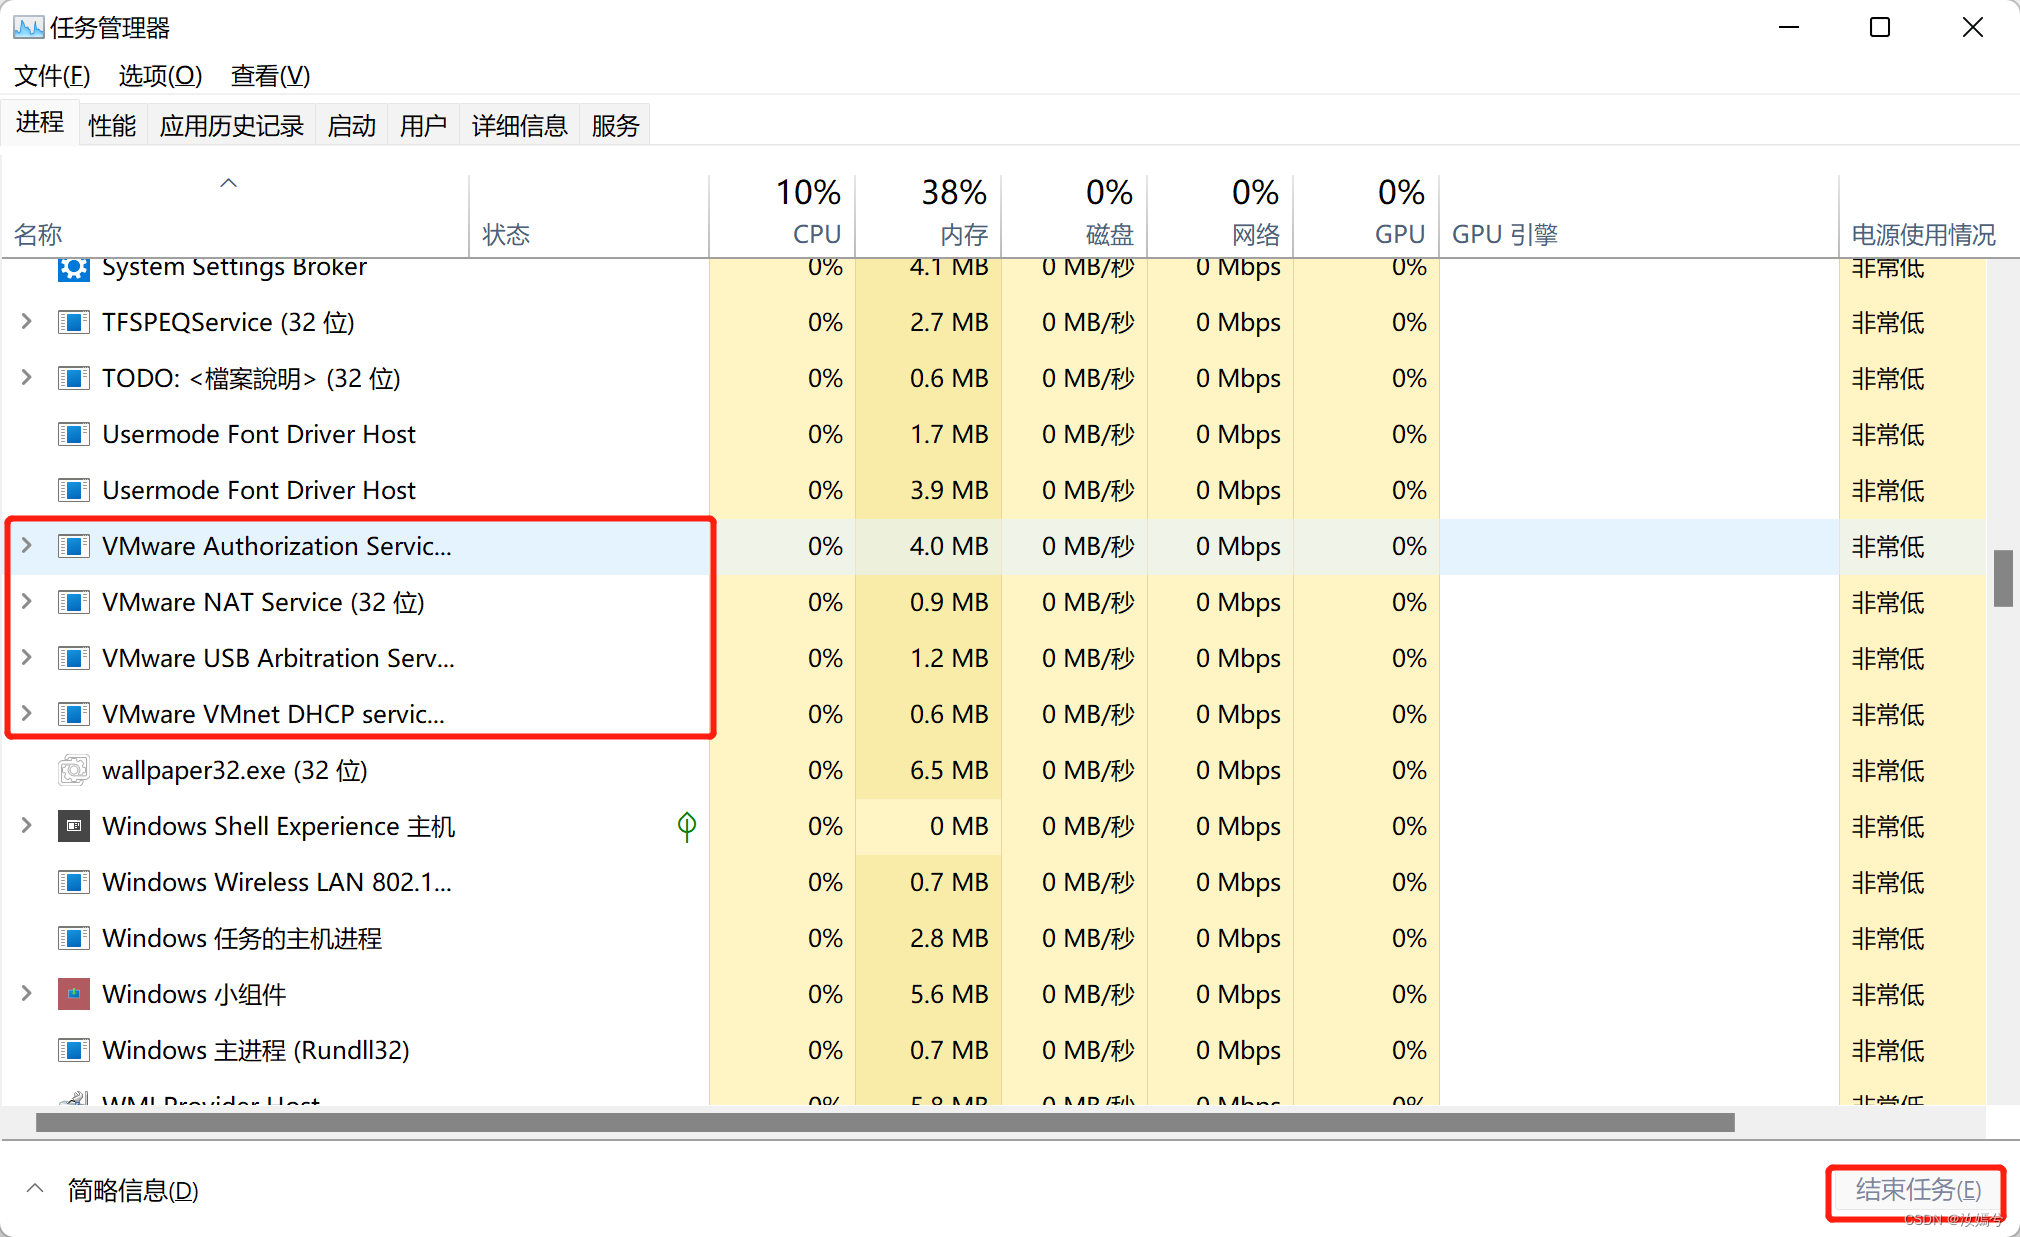
Task: Select wallpaper32.exe (32 位) process row
Action: [x=994, y=770]
